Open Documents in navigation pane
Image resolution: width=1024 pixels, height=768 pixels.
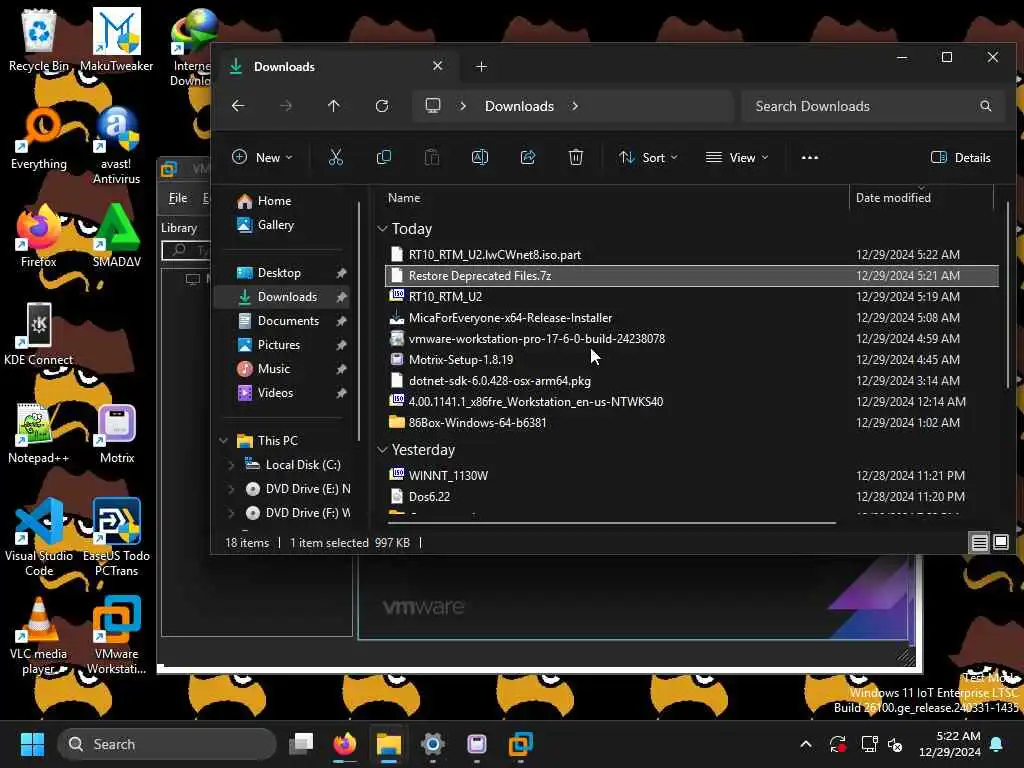[x=287, y=321]
